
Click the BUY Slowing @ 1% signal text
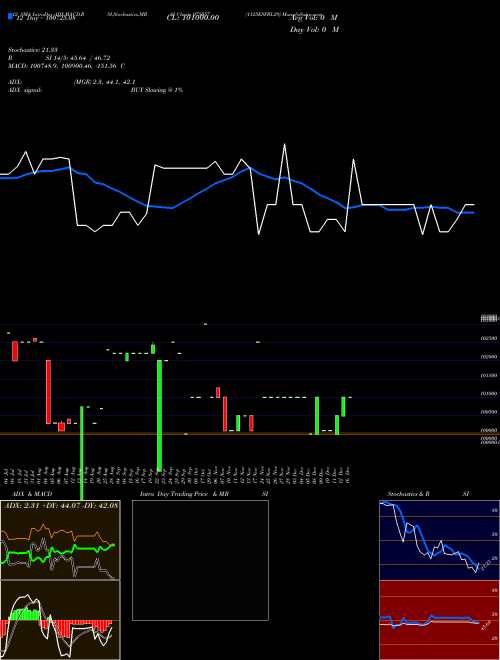tap(157, 90)
